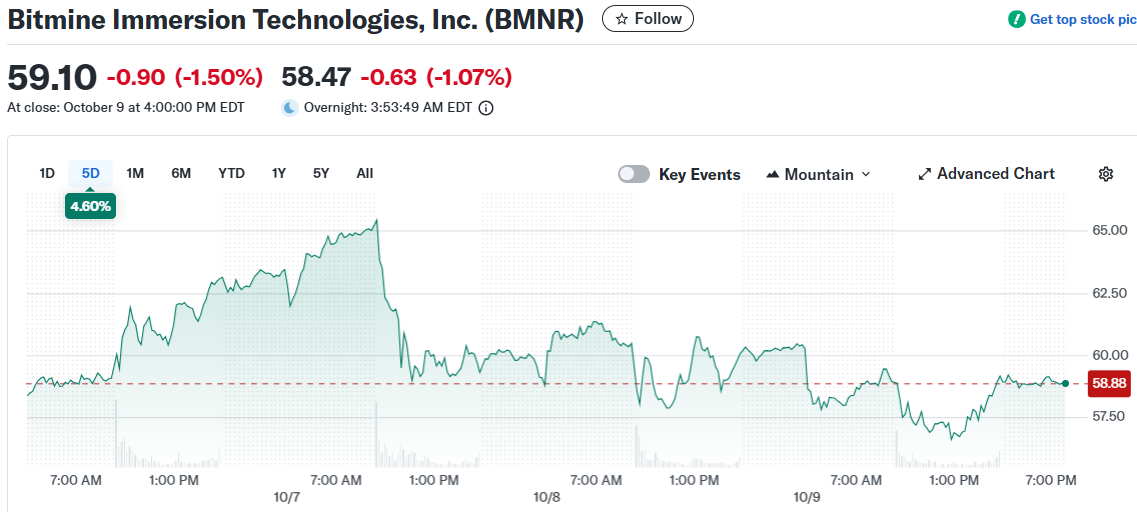Viewport: 1137px width, 512px height.
Task: Show All time chart range
Action: [365, 173]
